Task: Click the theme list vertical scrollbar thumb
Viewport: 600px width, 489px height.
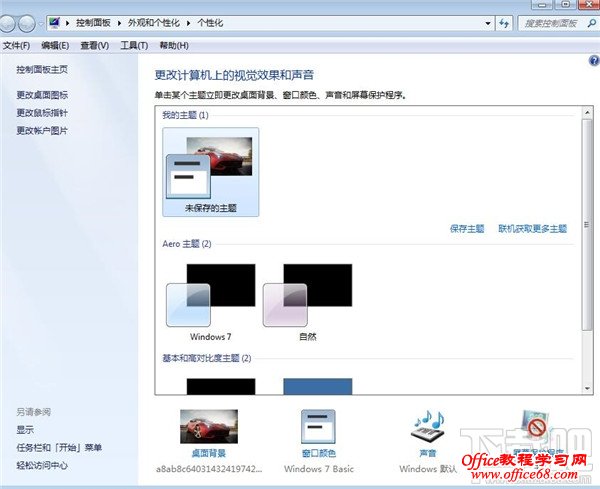Action: tap(587, 225)
